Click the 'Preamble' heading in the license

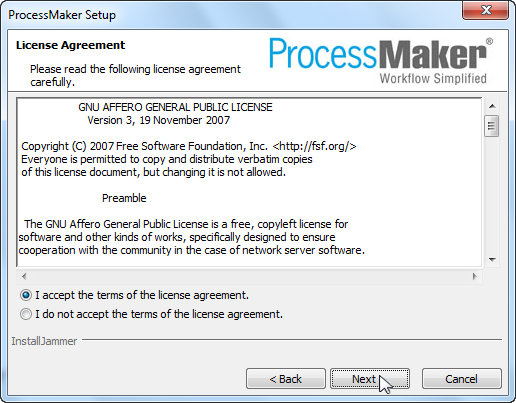point(124,198)
